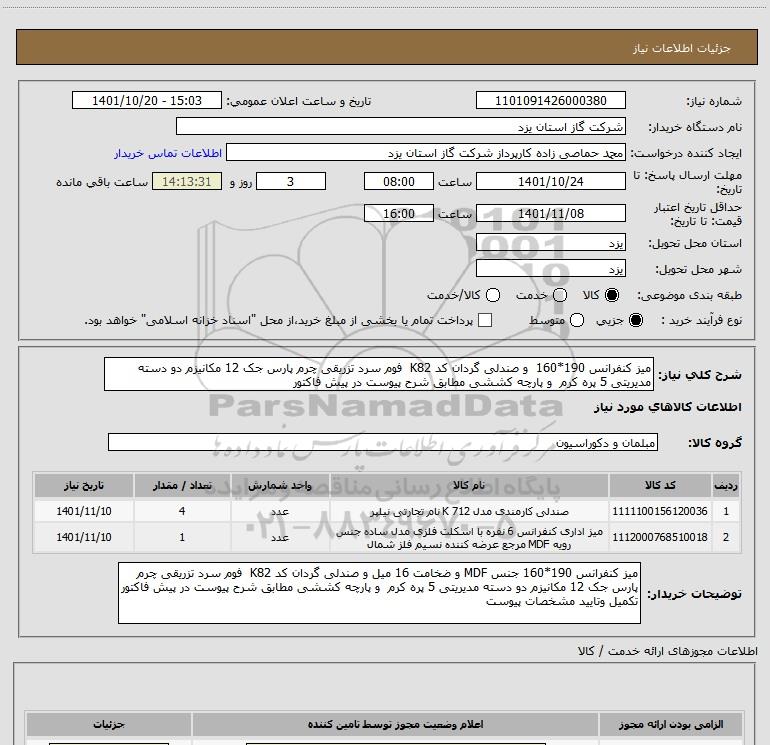
Task: Click the need date 1401/11/10 in row 1
Action: point(83,511)
